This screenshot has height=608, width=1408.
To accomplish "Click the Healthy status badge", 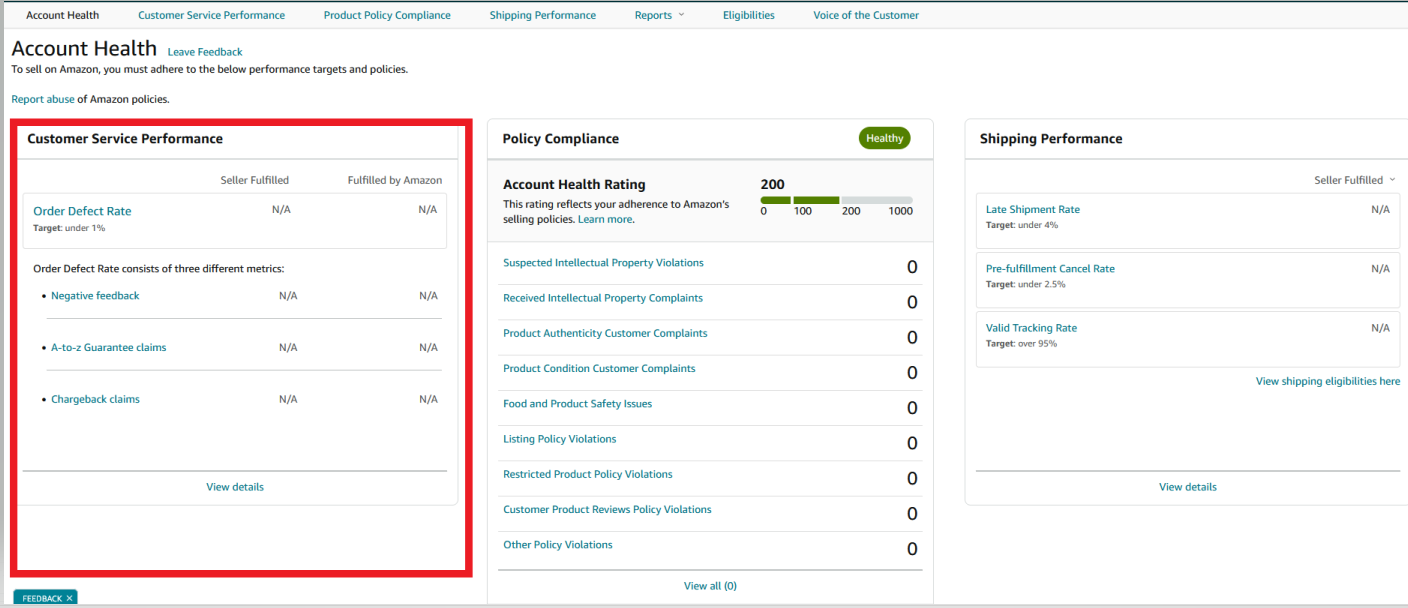I will 884,138.
